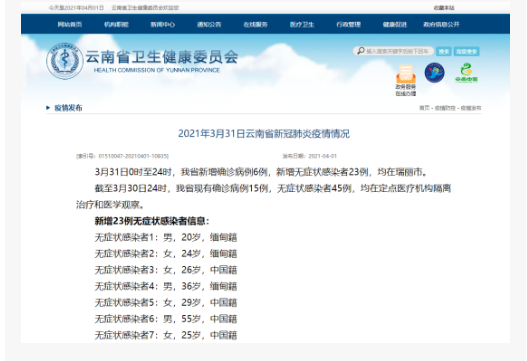Click the Health Commission circular emblem logo
Screen dimensions: 527x361
coord(65,61)
